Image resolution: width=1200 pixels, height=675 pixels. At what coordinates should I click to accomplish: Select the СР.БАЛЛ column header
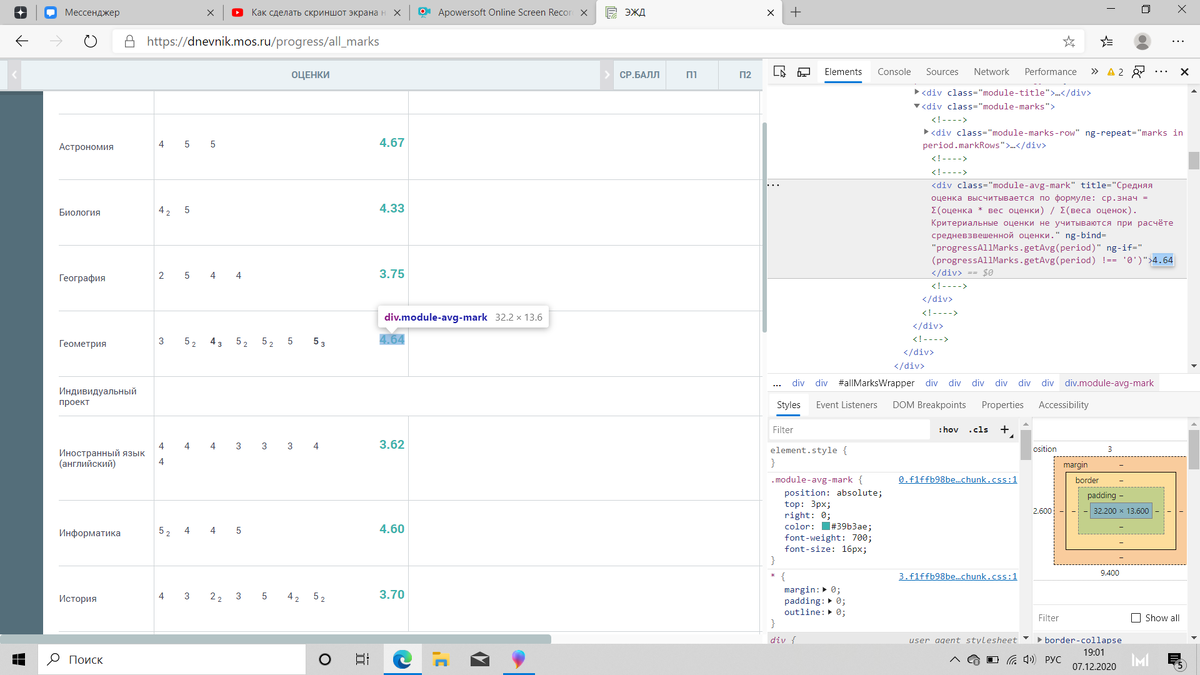[640, 75]
